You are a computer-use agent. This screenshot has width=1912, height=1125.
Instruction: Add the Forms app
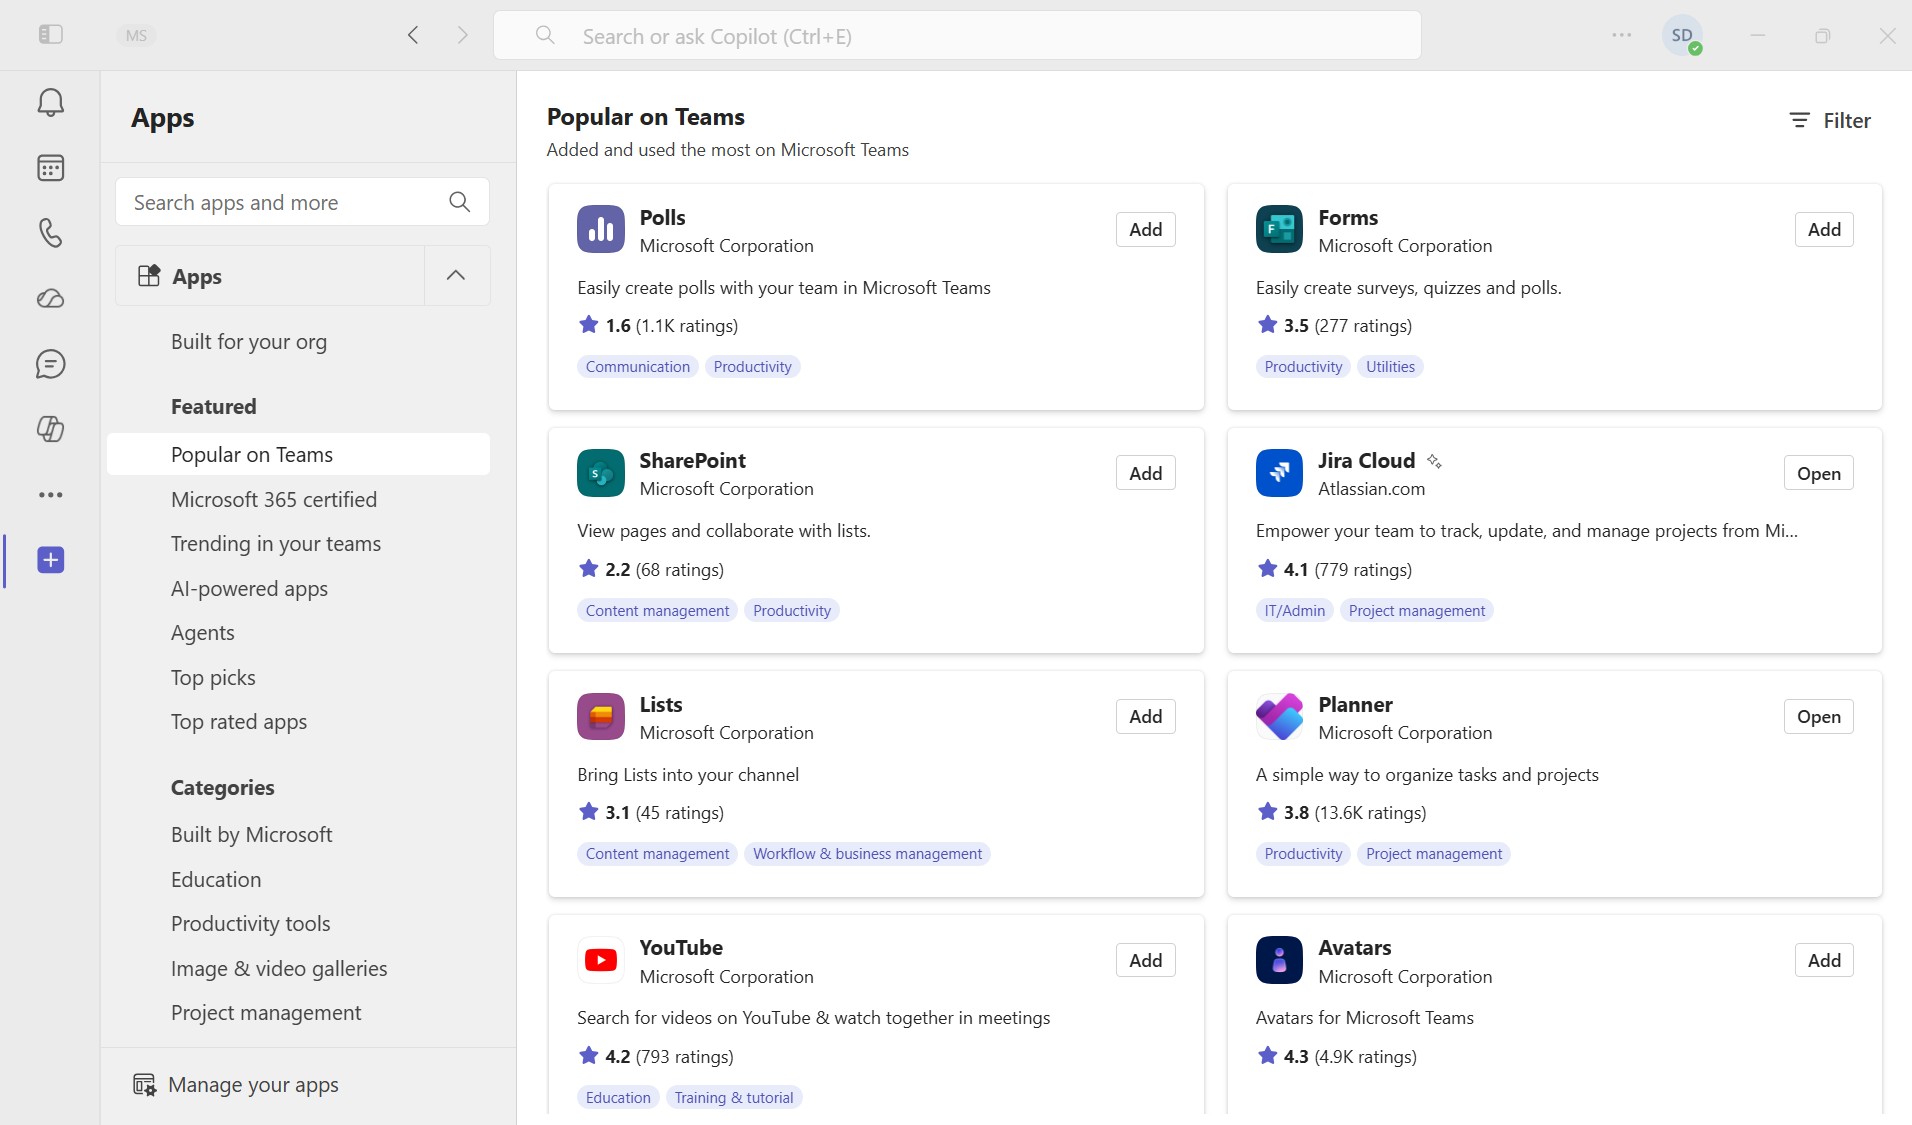click(1824, 229)
